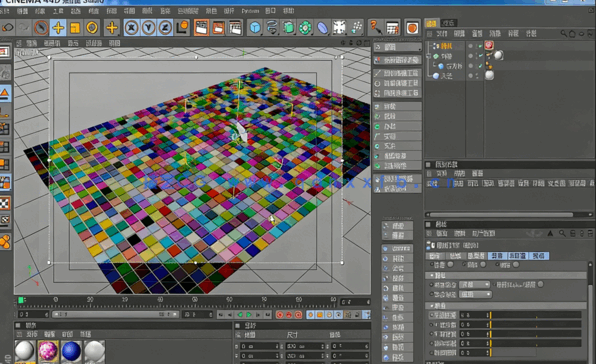Open the last main menu, Help
This screenshot has height=364, width=596.
tap(288, 11)
